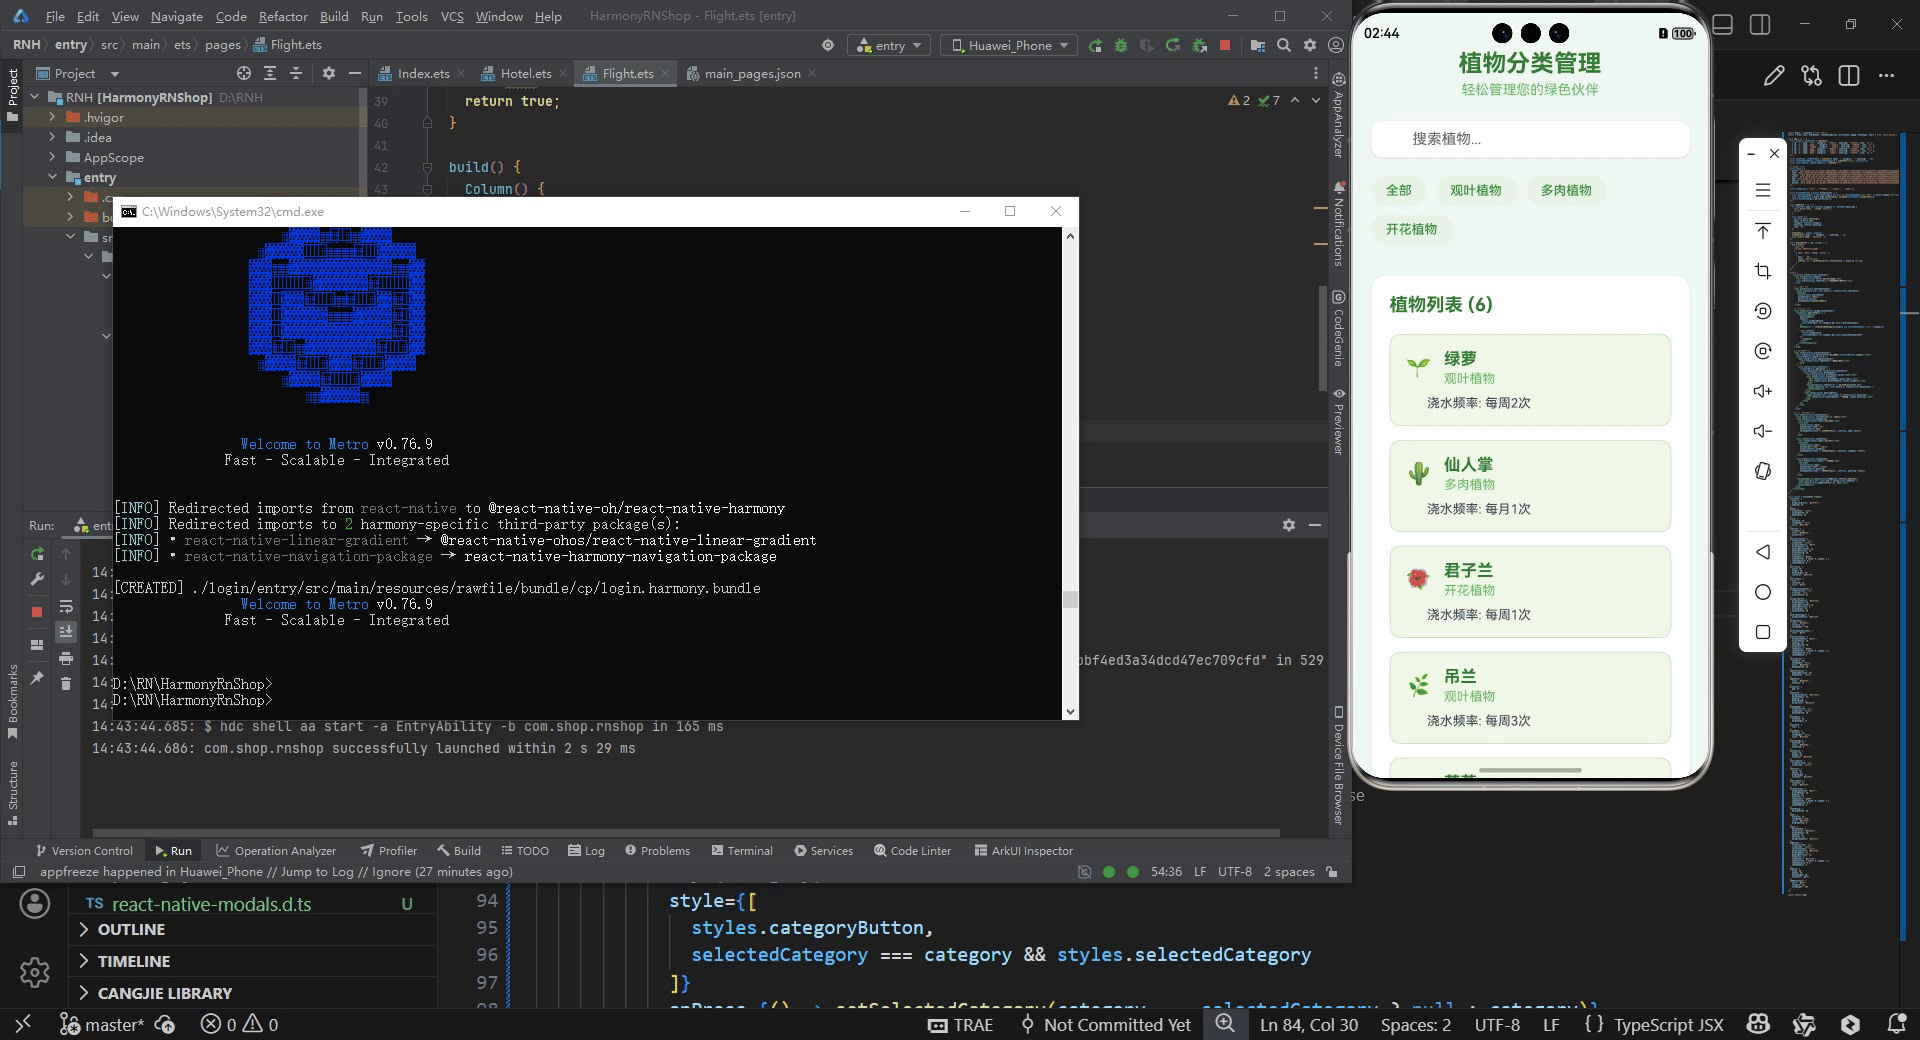
Task: Open the Tools menu
Action: 411,16
